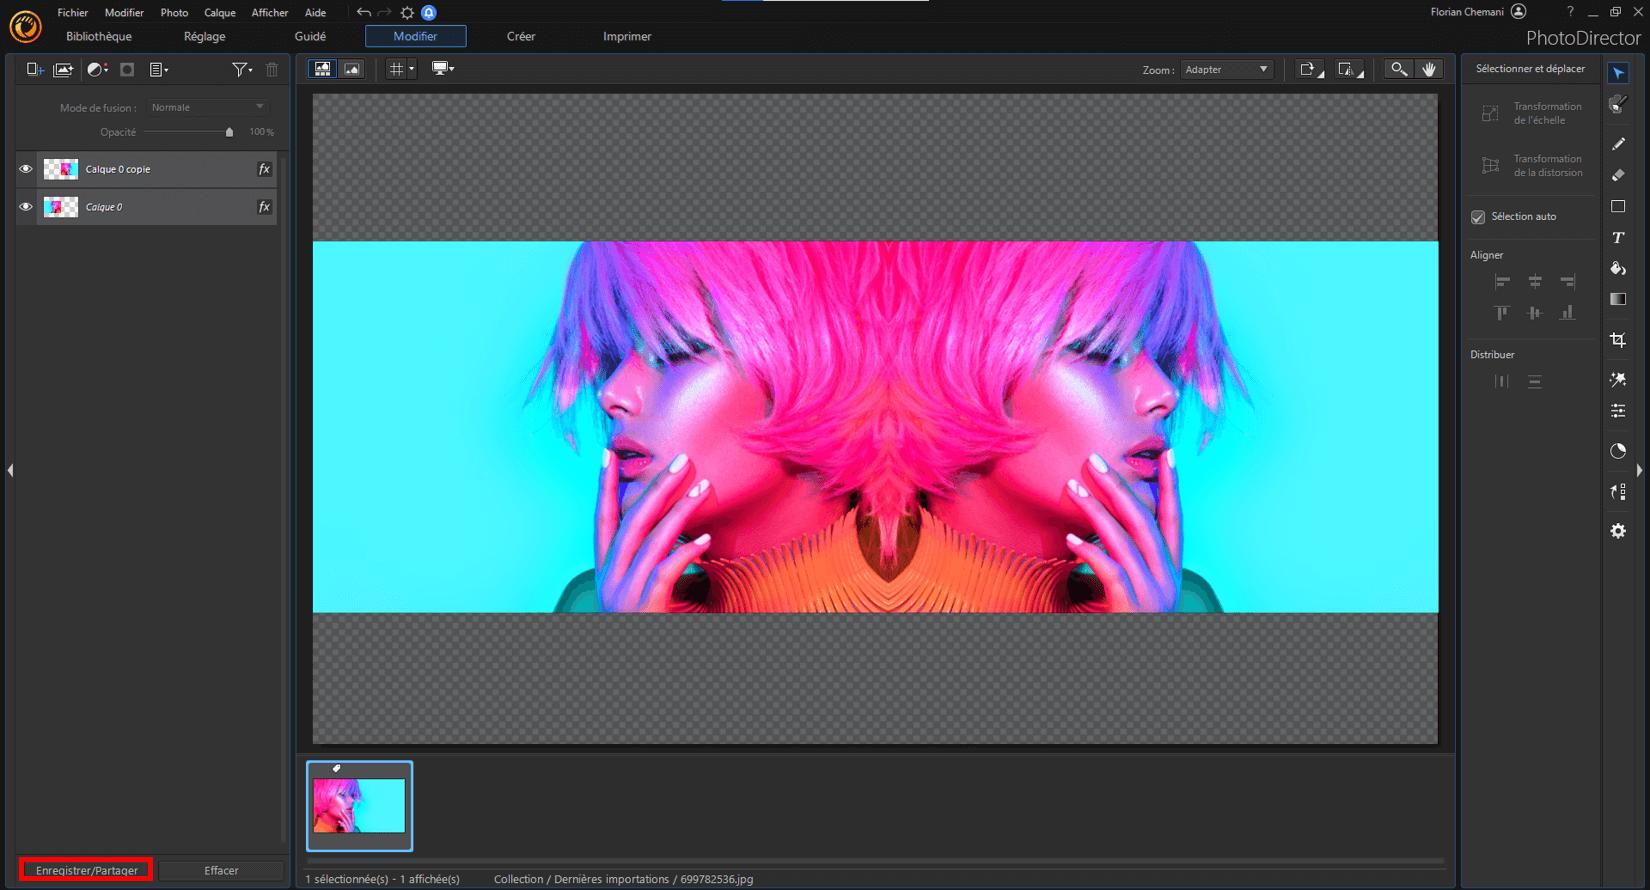Click the Enregistrer/Partager button
This screenshot has width=1650, height=890.
[87, 870]
